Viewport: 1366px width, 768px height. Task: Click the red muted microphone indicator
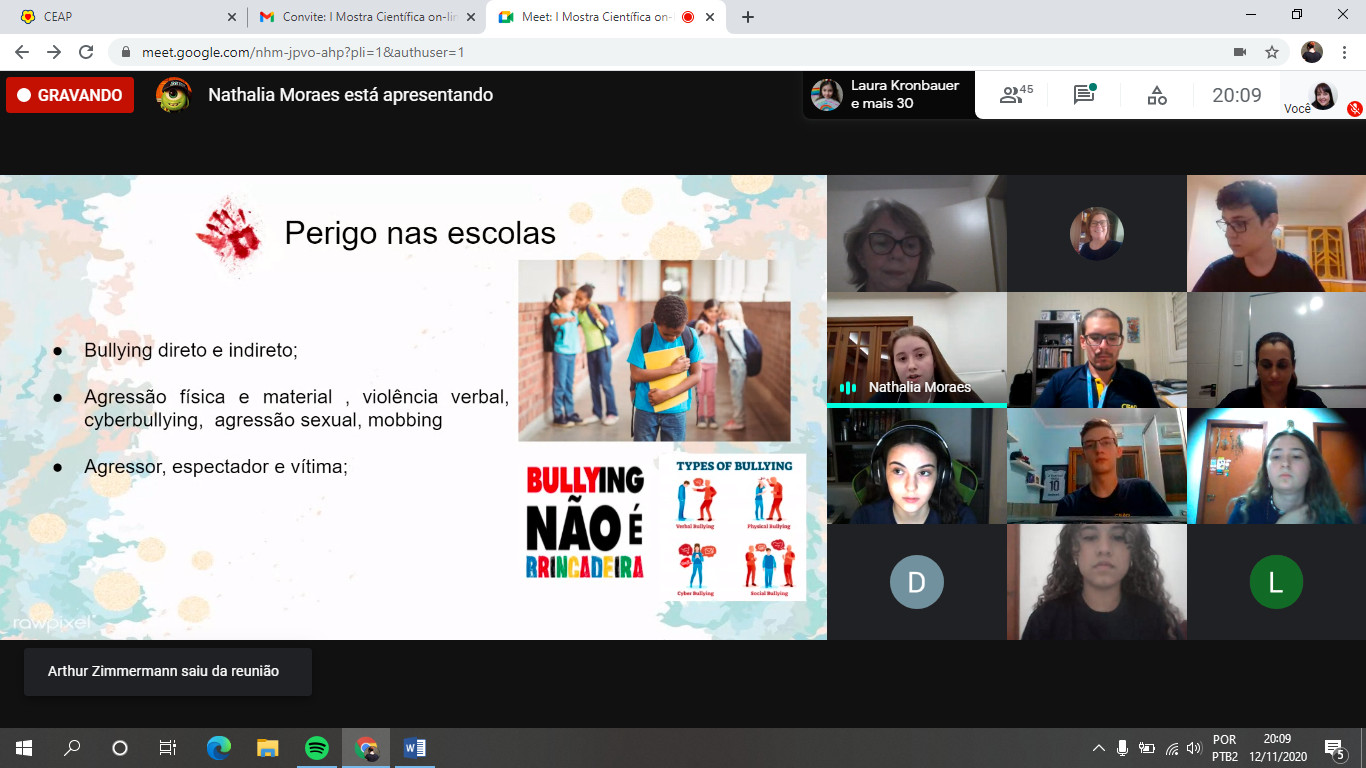[x=1354, y=108]
